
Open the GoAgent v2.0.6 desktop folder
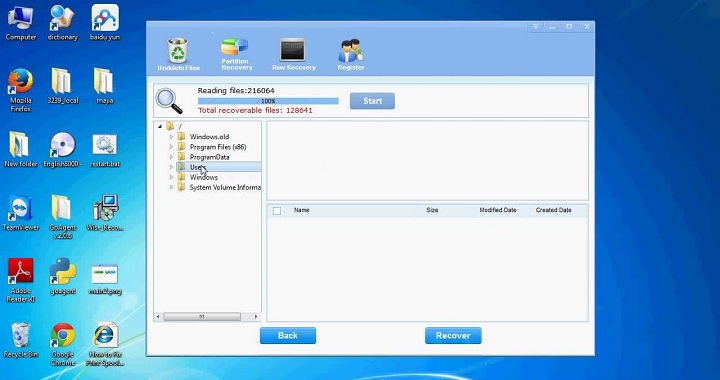(62, 217)
